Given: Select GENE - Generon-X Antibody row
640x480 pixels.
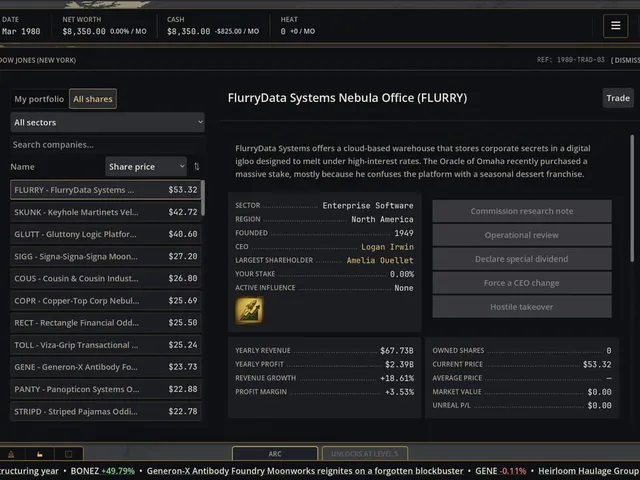Looking at the screenshot, I should tap(106, 367).
